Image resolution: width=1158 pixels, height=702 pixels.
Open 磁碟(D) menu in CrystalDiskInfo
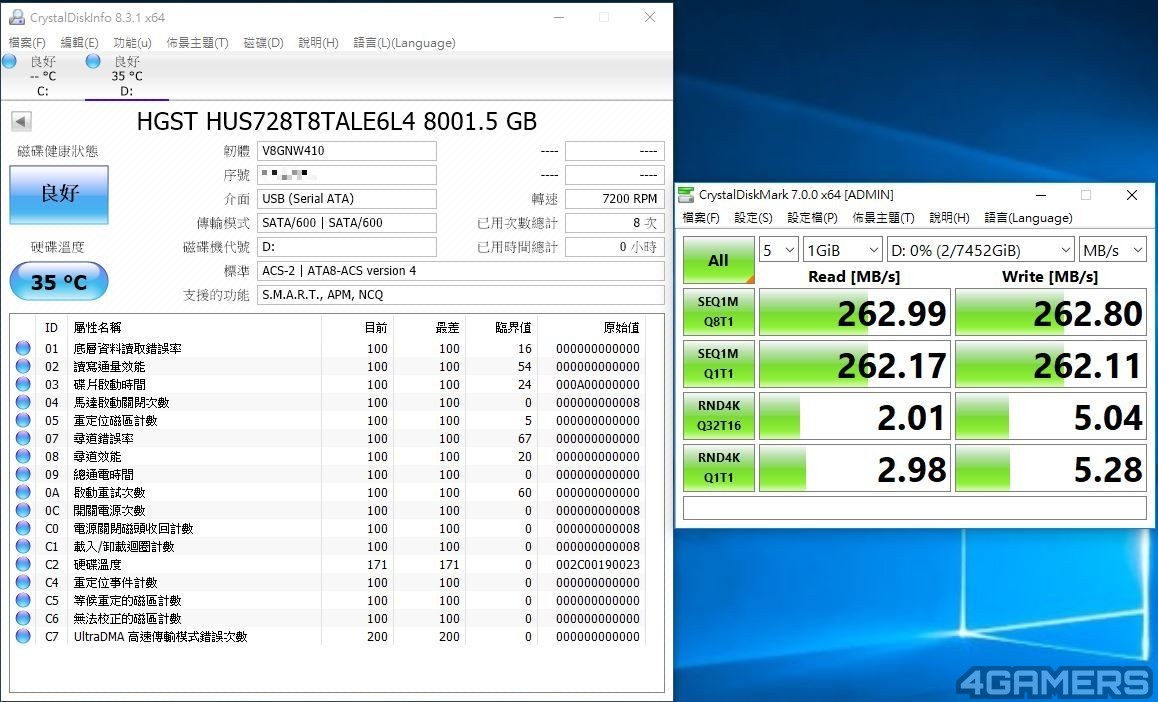pyautogui.click(x=264, y=43)
